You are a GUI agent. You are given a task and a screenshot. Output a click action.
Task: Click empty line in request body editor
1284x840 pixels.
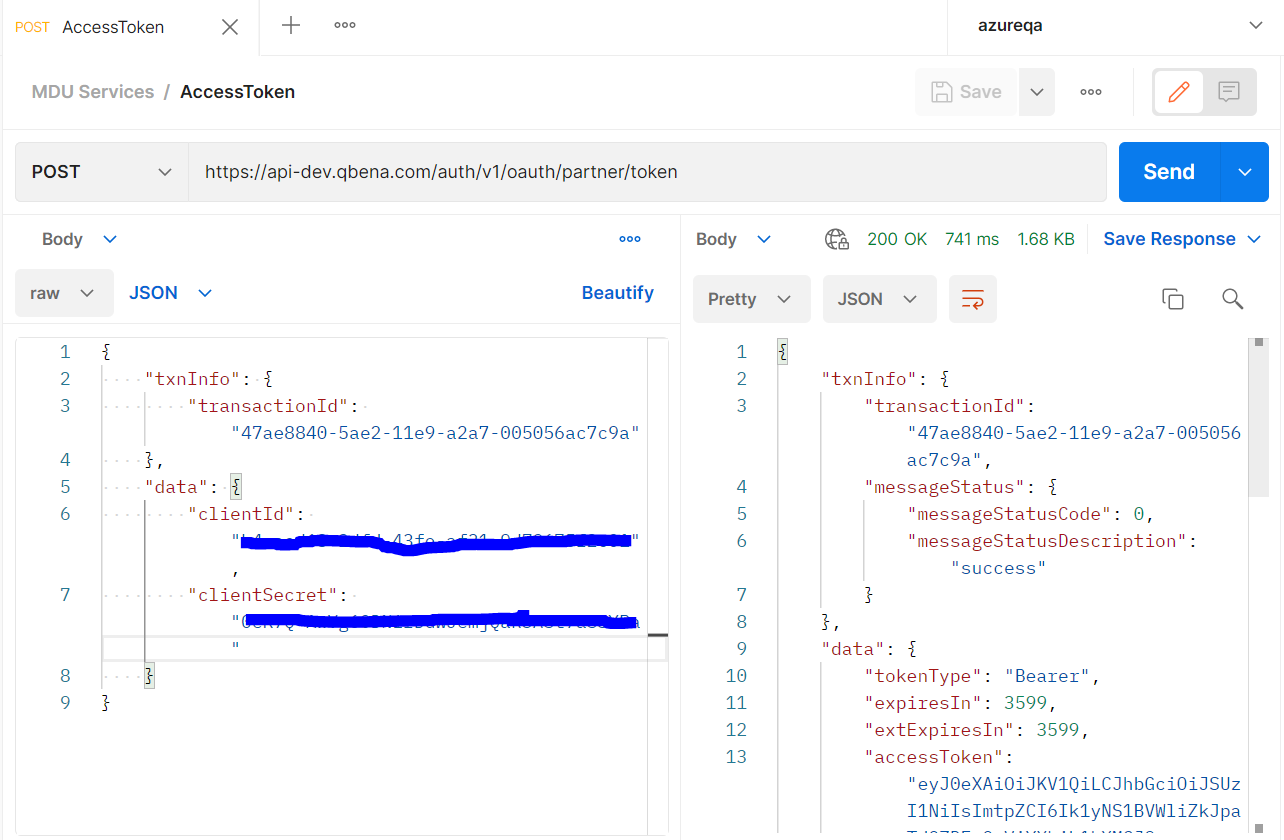click(385, 649)
